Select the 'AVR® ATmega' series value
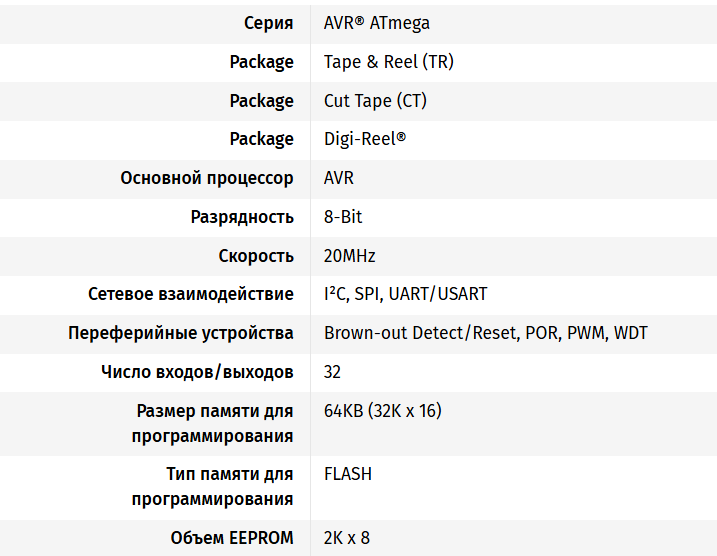This screenshot has height=556, width=717. click(377, 23)
